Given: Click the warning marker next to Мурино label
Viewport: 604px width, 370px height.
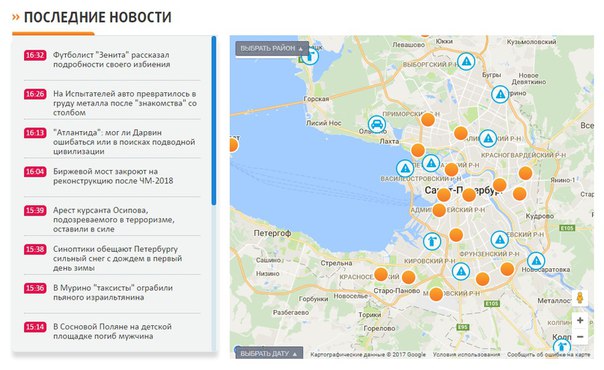Looking at the screenshot, I should click(500, 94).
